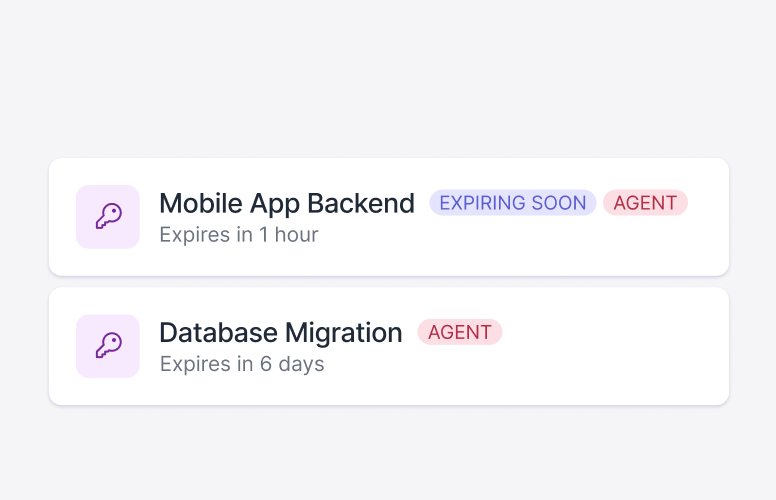Click the '1 hour' expiry value

(289, 235)
